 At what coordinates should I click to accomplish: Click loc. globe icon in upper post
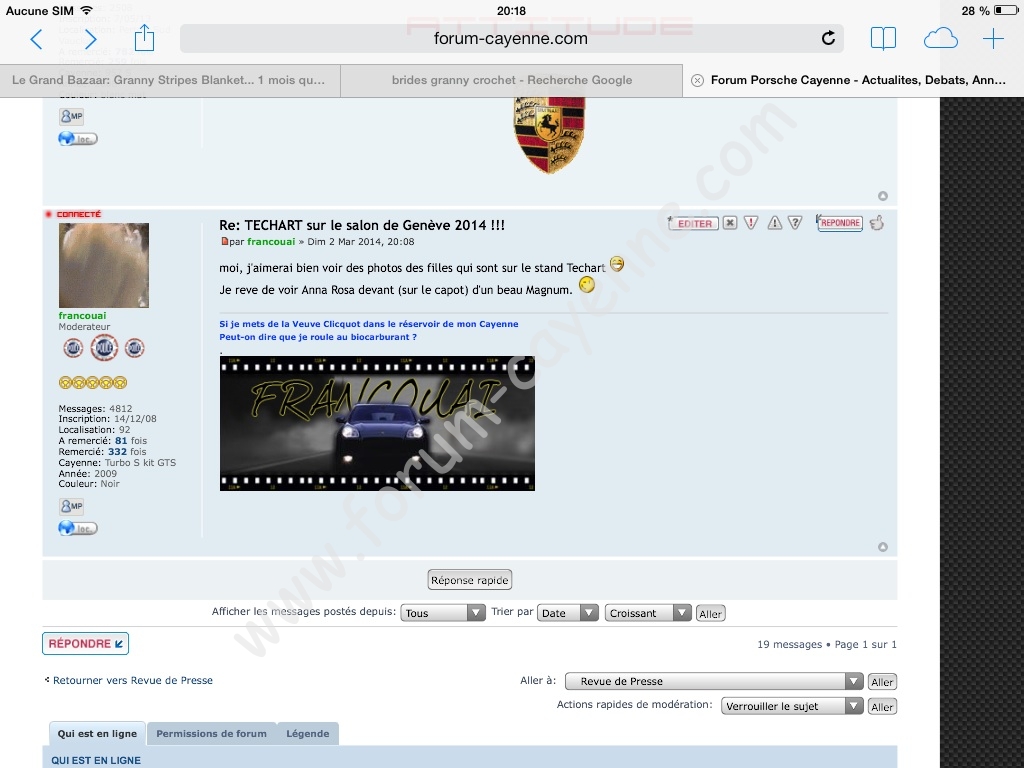tap(78, 138)
